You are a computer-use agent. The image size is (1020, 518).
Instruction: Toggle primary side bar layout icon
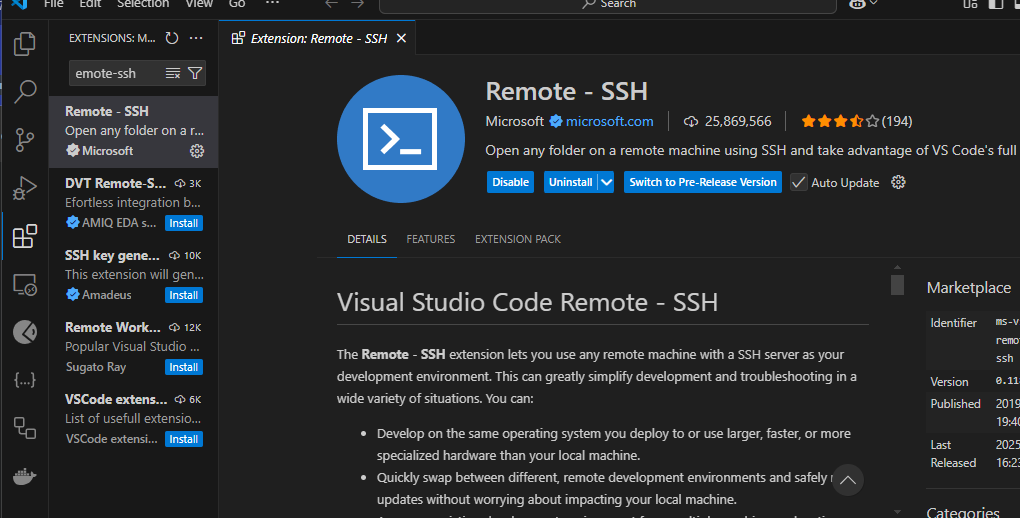(995, 4)
